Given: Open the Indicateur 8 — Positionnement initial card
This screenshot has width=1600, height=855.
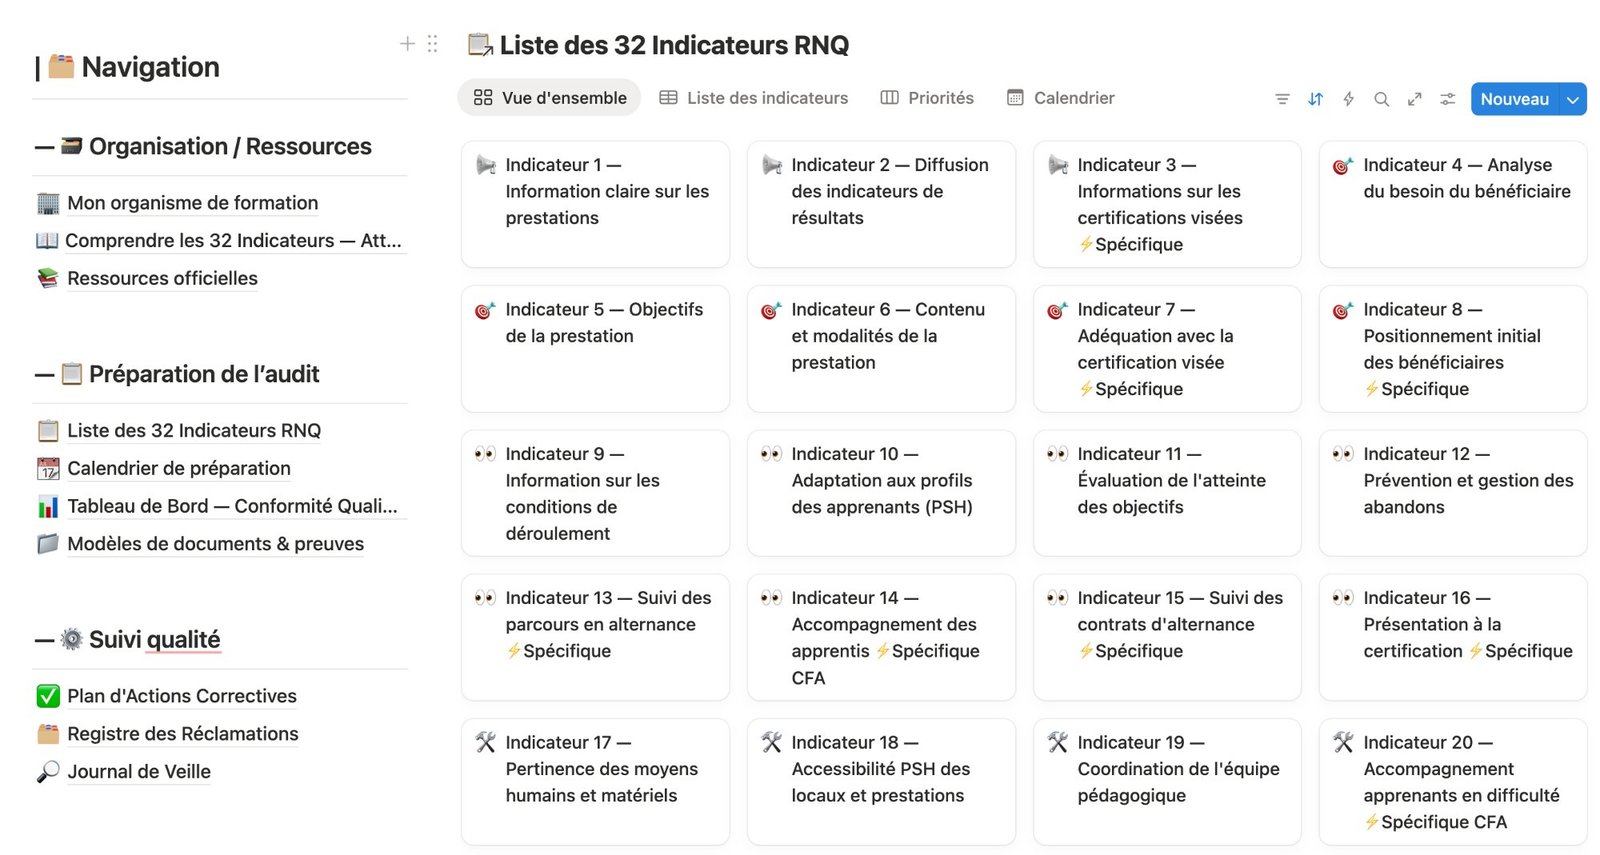Looking at the screenshot, I should point(1453,349).
